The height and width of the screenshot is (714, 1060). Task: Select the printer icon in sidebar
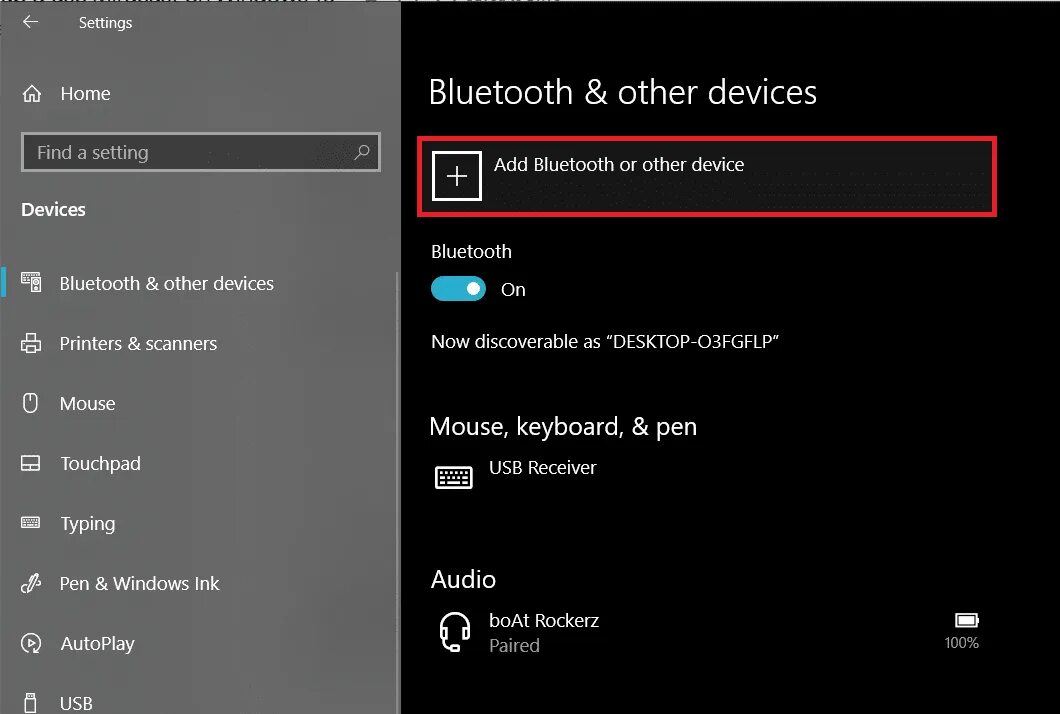pos(31,343)
